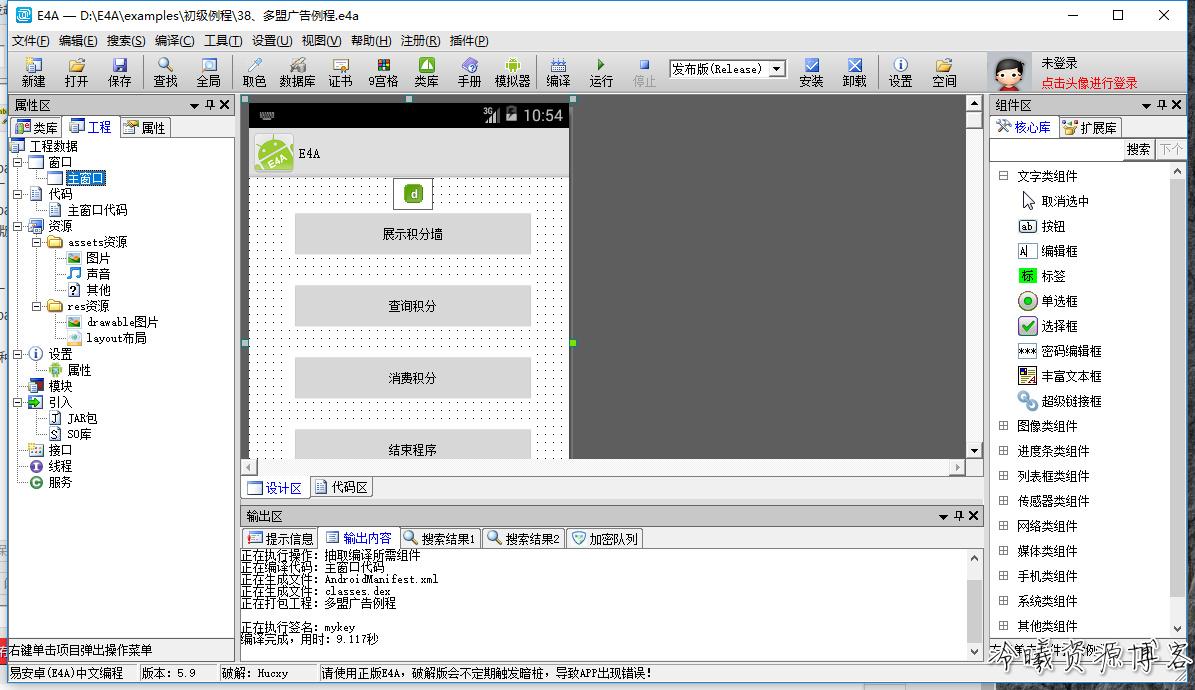Expand the 传感器类组件 component group
This screenshot has height=690, width=1195.
[x=1003, y=501]
